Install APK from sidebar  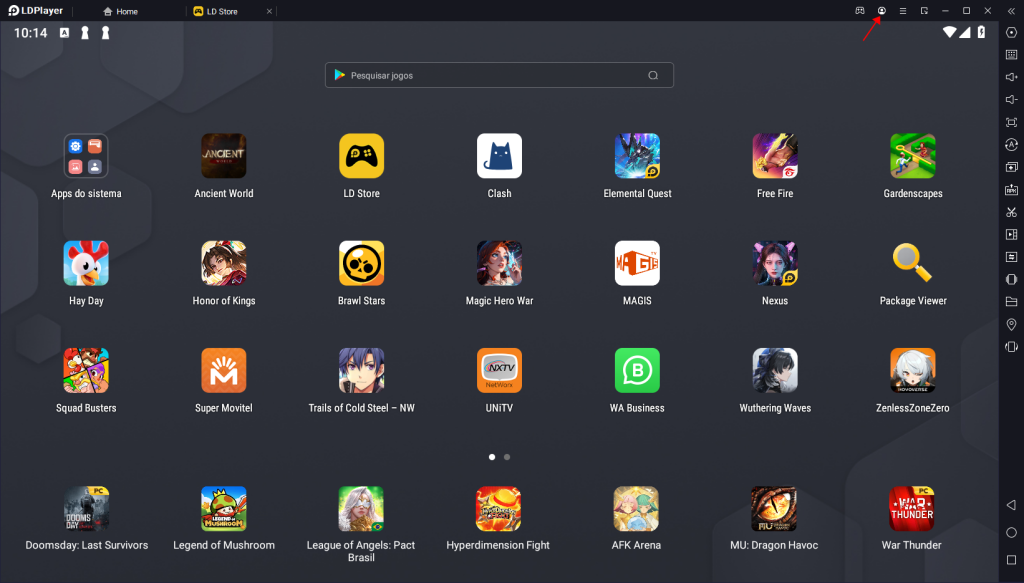1011,189
